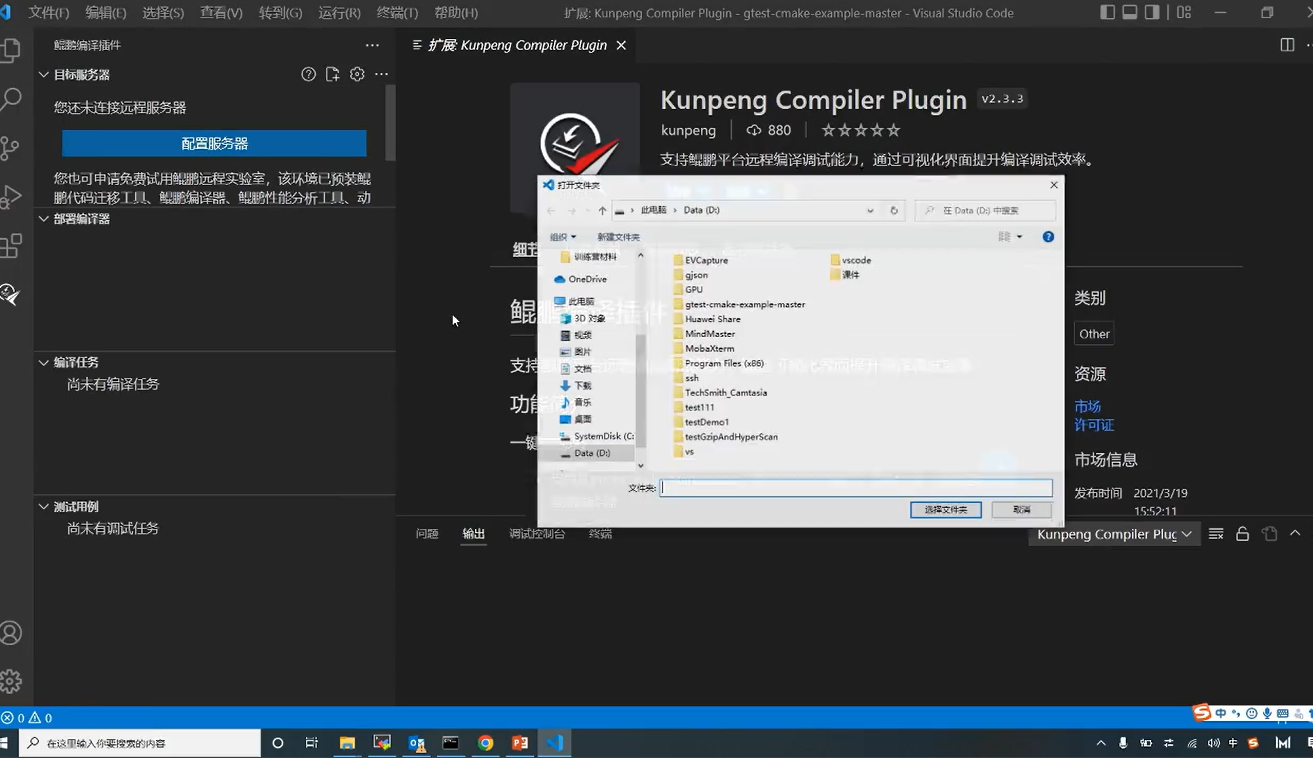This screenshot has width=1313, height=758.
Task: Open PowerPoint from the taskbar
Action: coord(520,743)
